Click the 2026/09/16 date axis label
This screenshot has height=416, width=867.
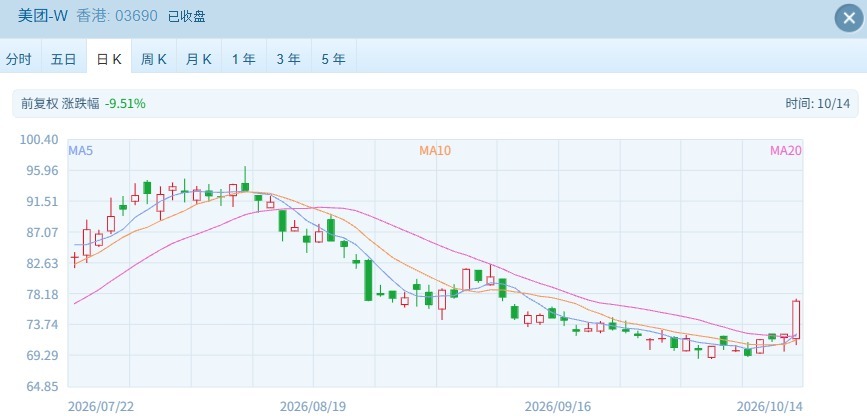click(x=558, y=407)
